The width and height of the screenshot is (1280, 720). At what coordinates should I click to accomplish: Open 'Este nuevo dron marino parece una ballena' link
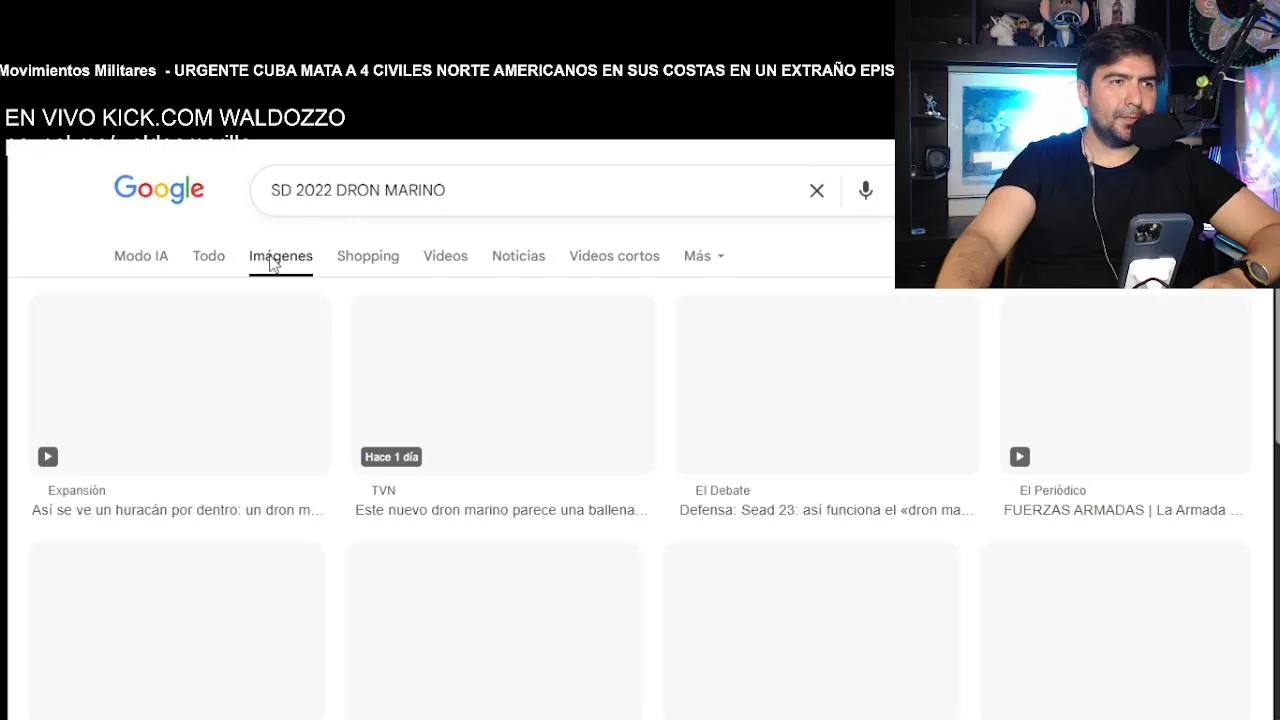pos(502,510)
